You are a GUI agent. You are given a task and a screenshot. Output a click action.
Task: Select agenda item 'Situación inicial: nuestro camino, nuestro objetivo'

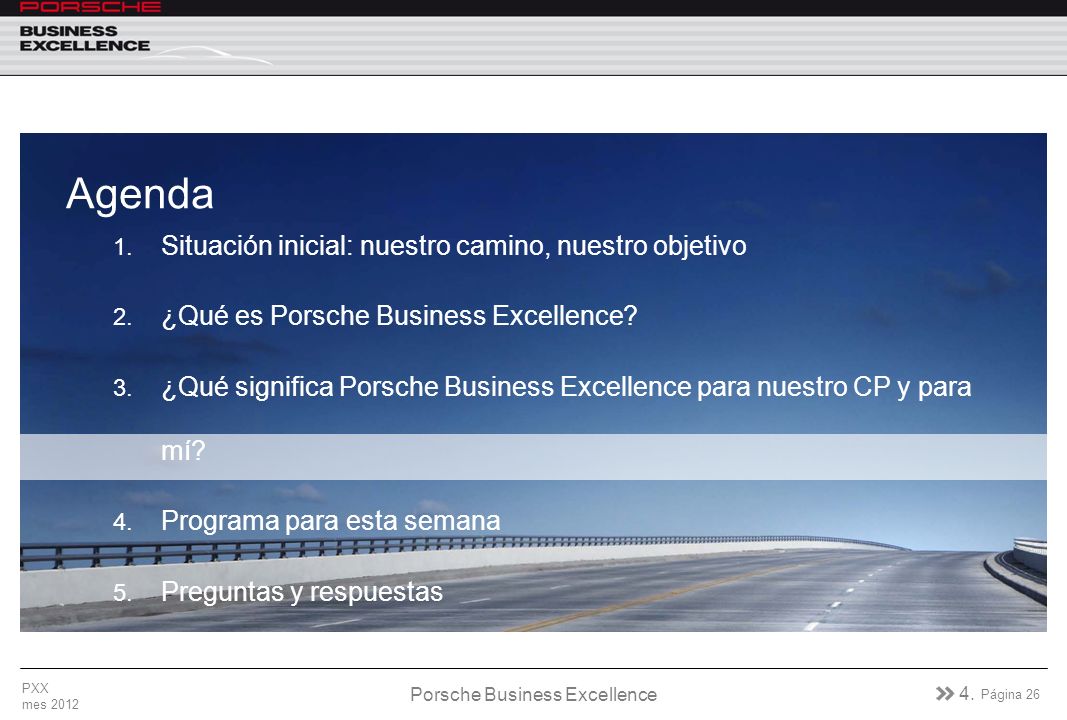pos(454,246)
